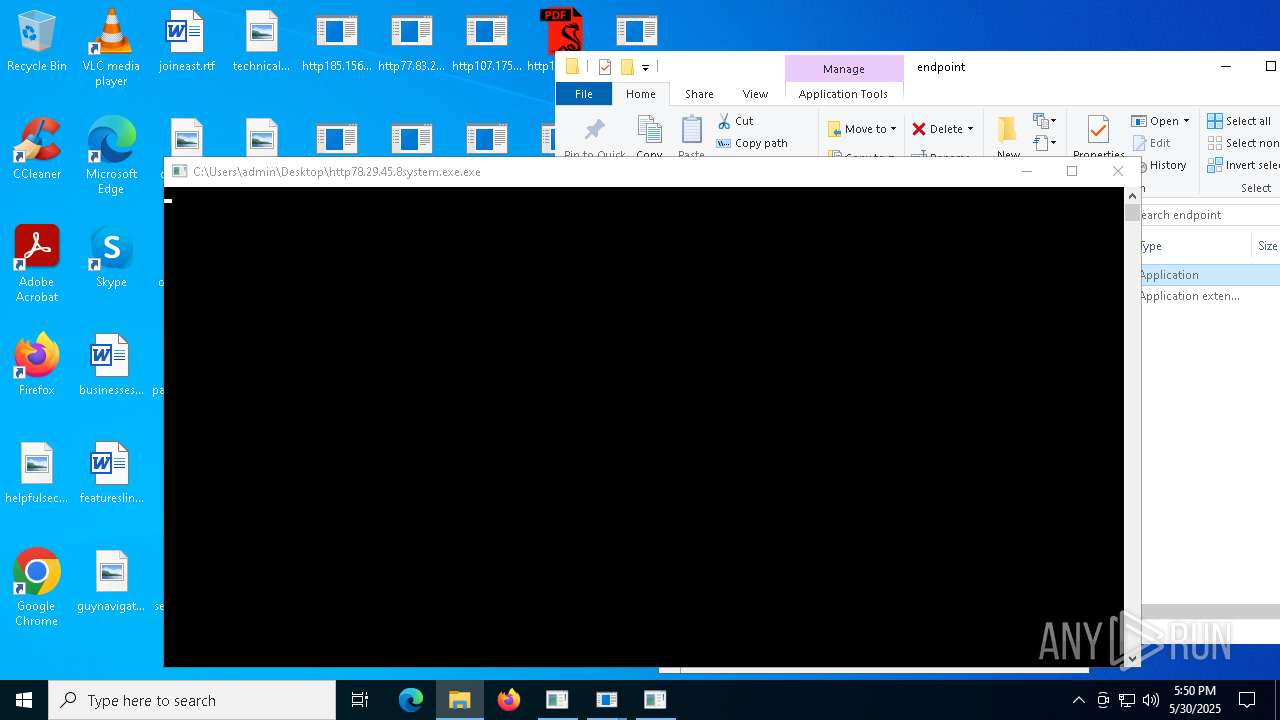The width and height of the screenshot is (1280, 720).
Task: Switch to the View tab in Explorer
Action: (x=755, y=94)
